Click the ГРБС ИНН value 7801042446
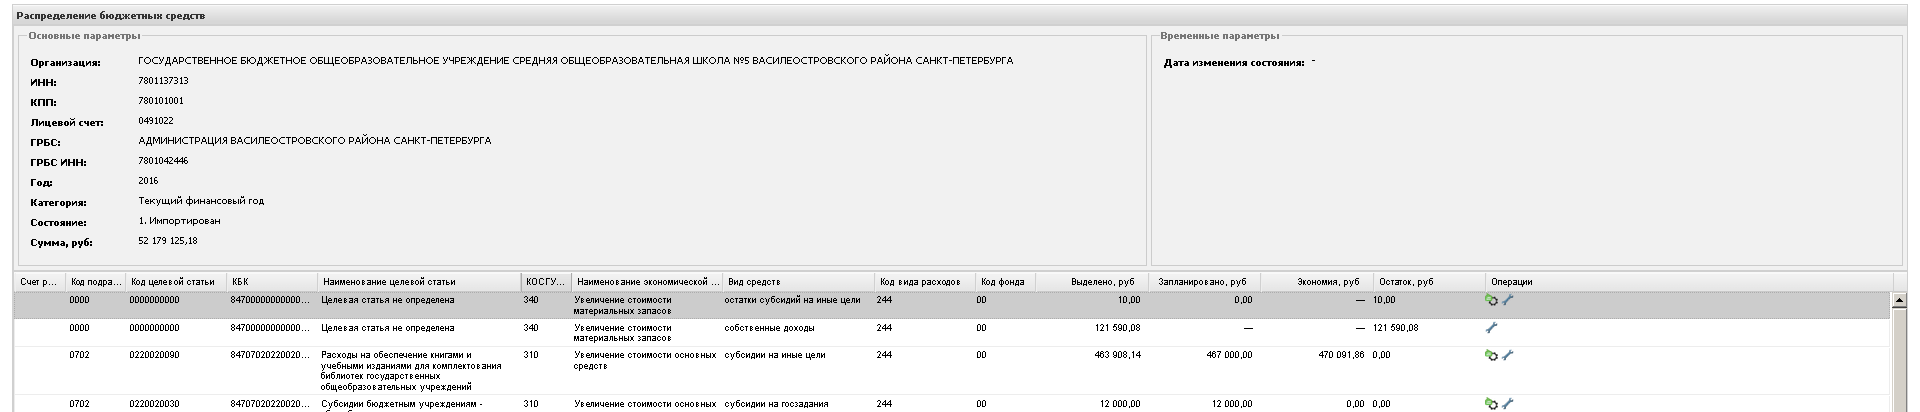 click(163, 161)
